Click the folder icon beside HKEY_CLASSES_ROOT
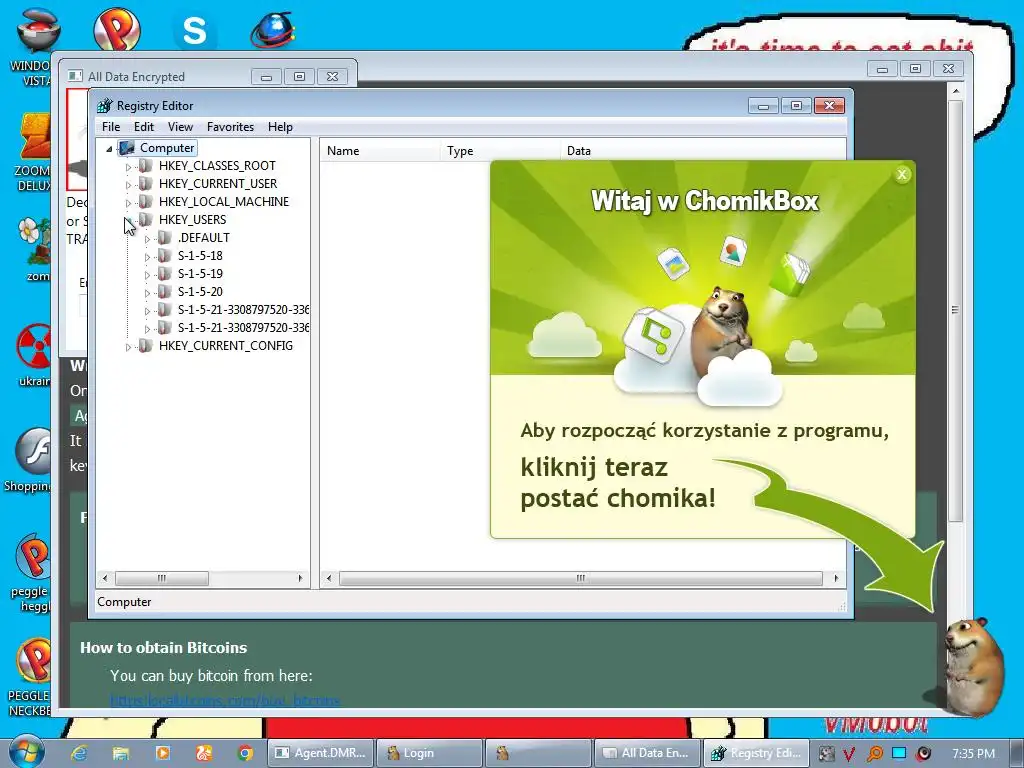This screenshot has height=768, width=1024. 146,166
